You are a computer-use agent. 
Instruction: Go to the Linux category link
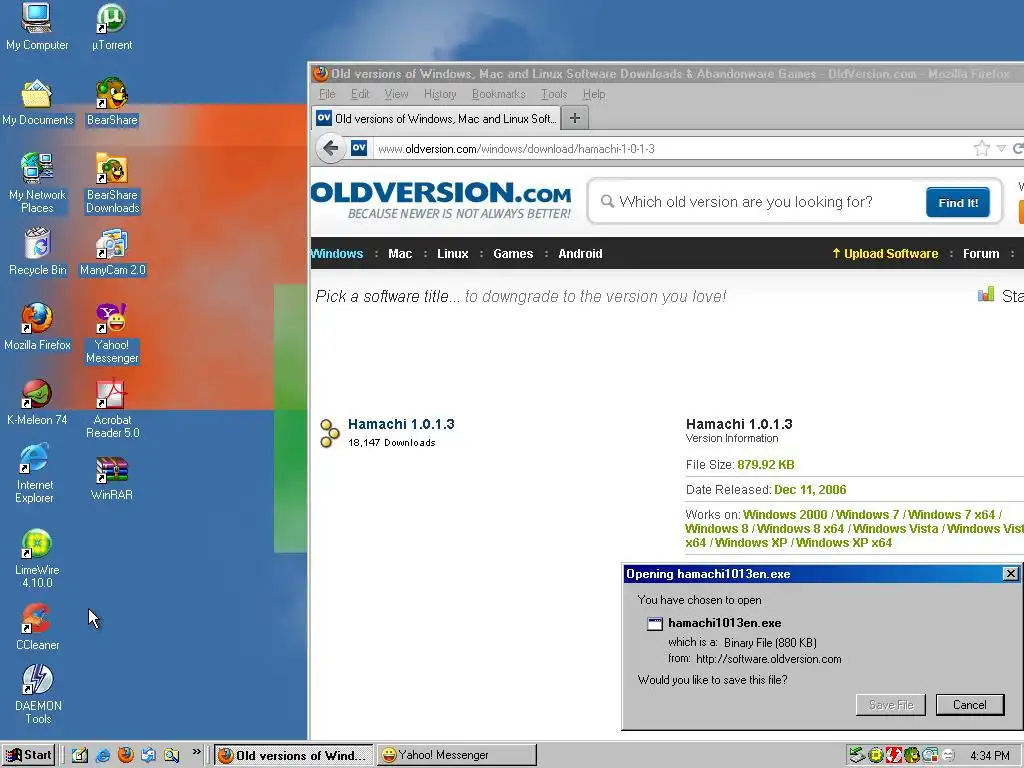pos(453,253)
